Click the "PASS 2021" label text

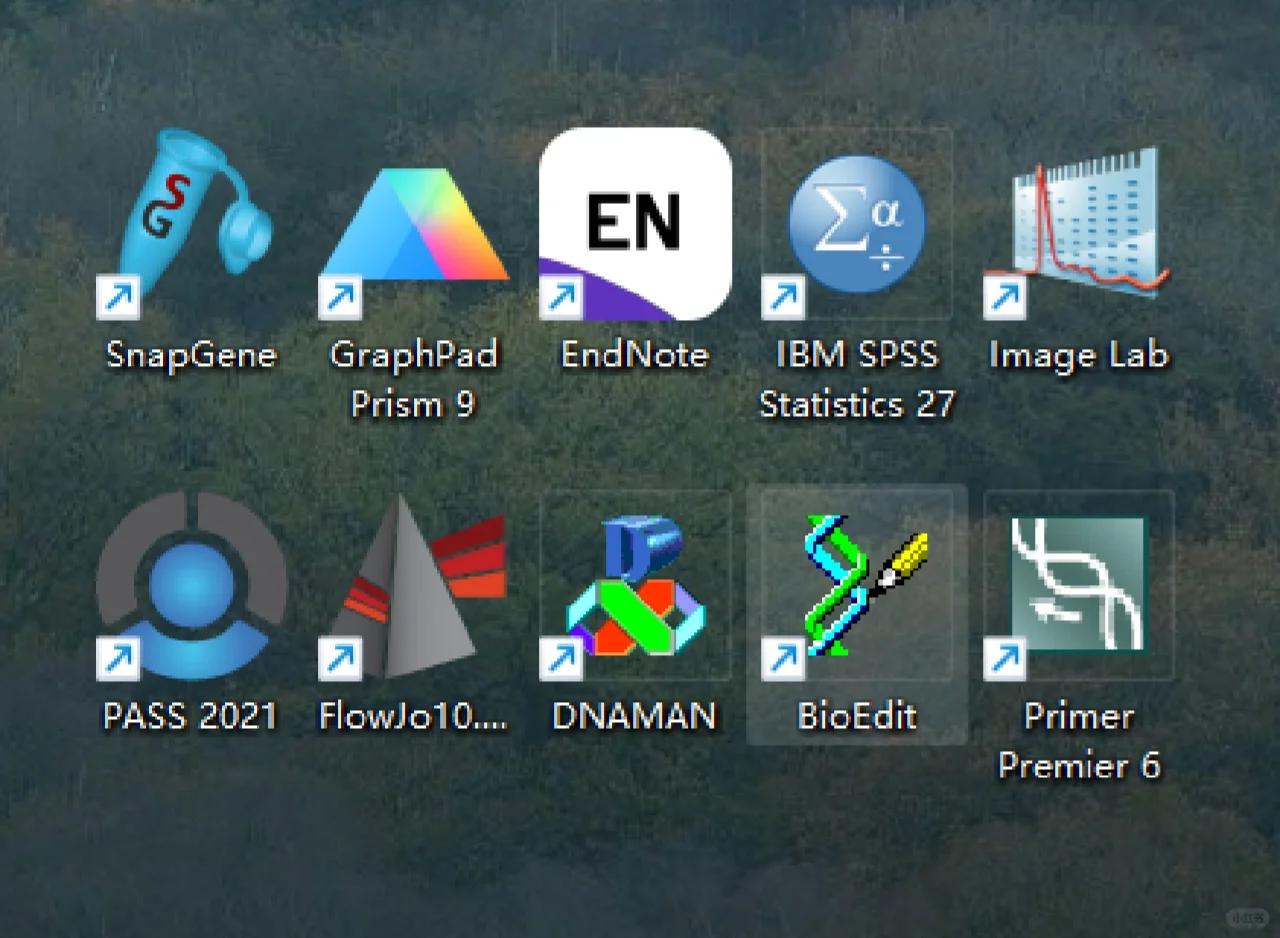coord(190,716)
